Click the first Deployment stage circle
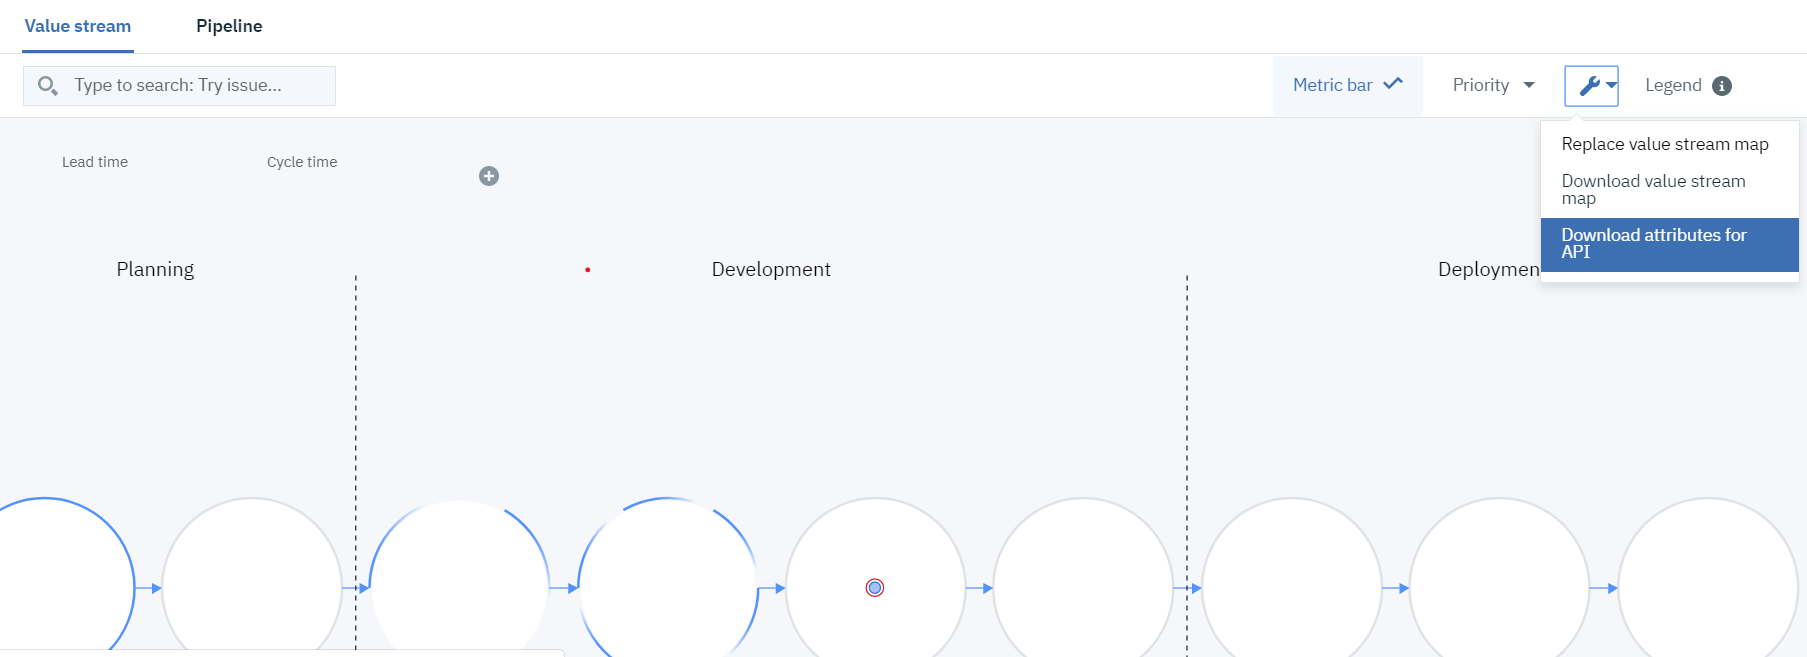The width and height of the screenshot is (1807, 657). (1291, 585)
